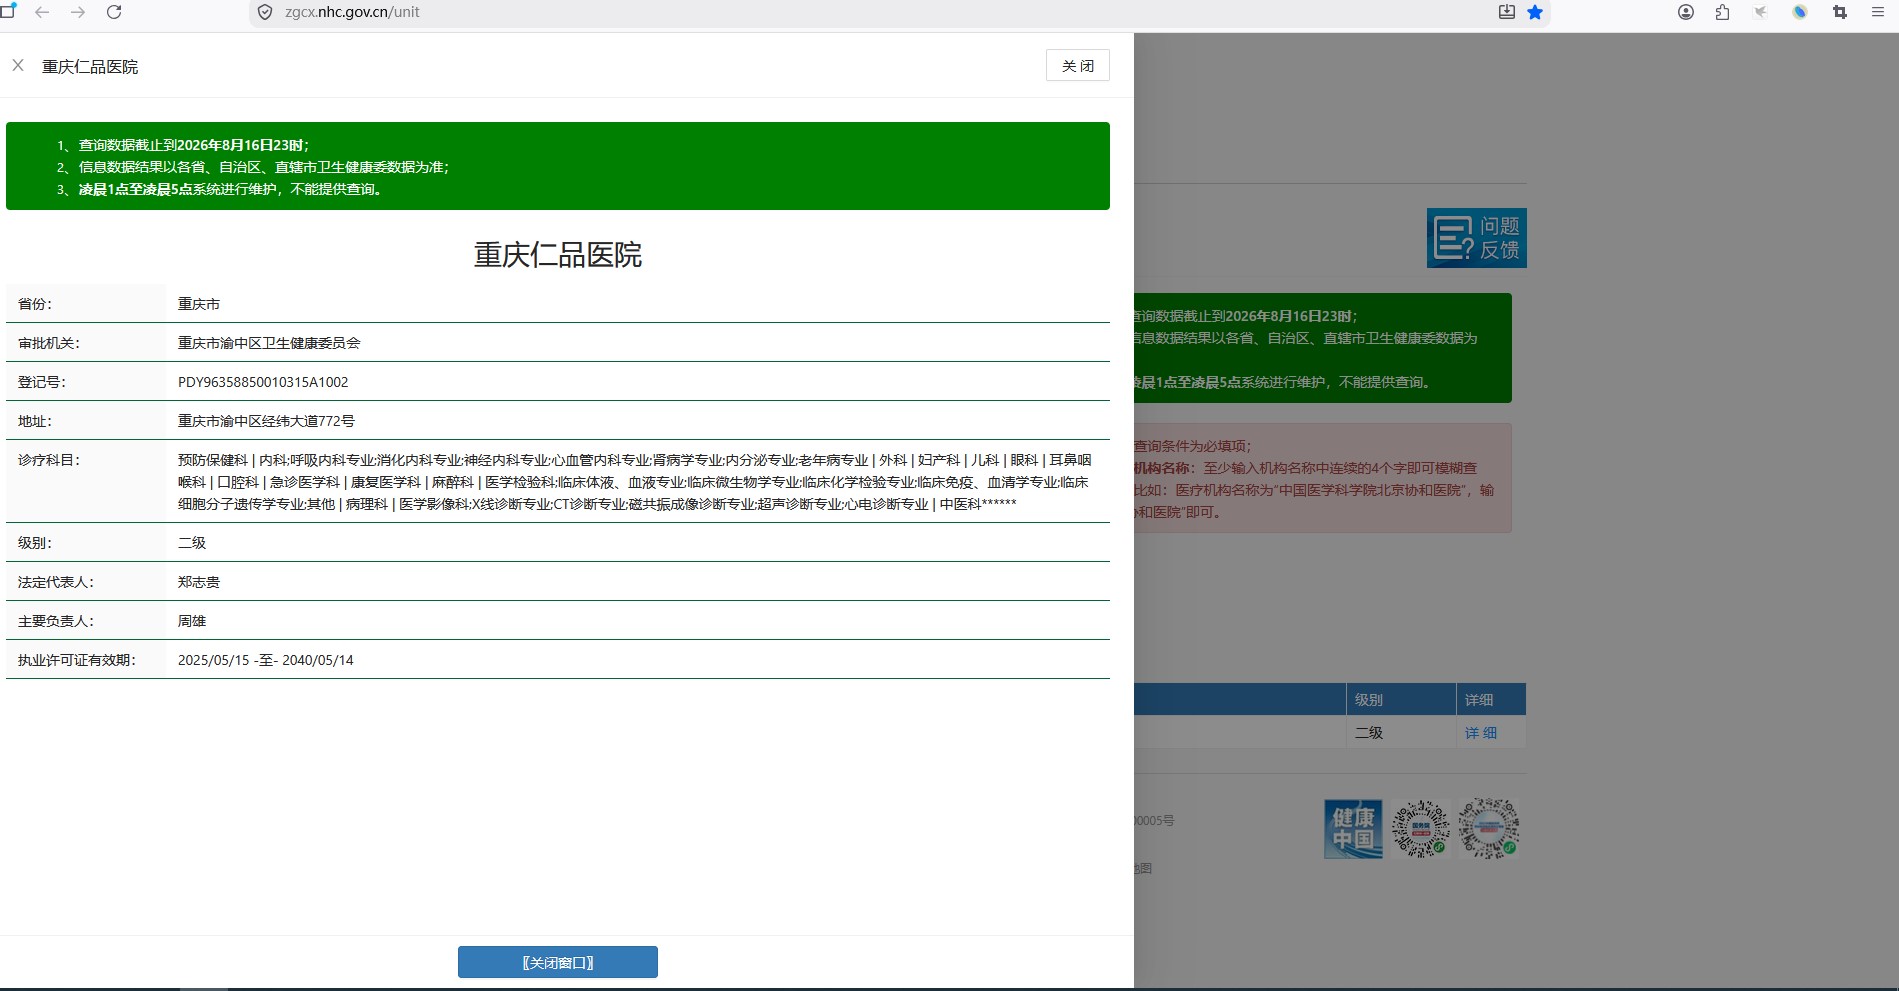This screenshot has width=1899, height=991.
Task: Open the browser hamburger menu
Action: pyautogui.click(x=1877, y=12)
